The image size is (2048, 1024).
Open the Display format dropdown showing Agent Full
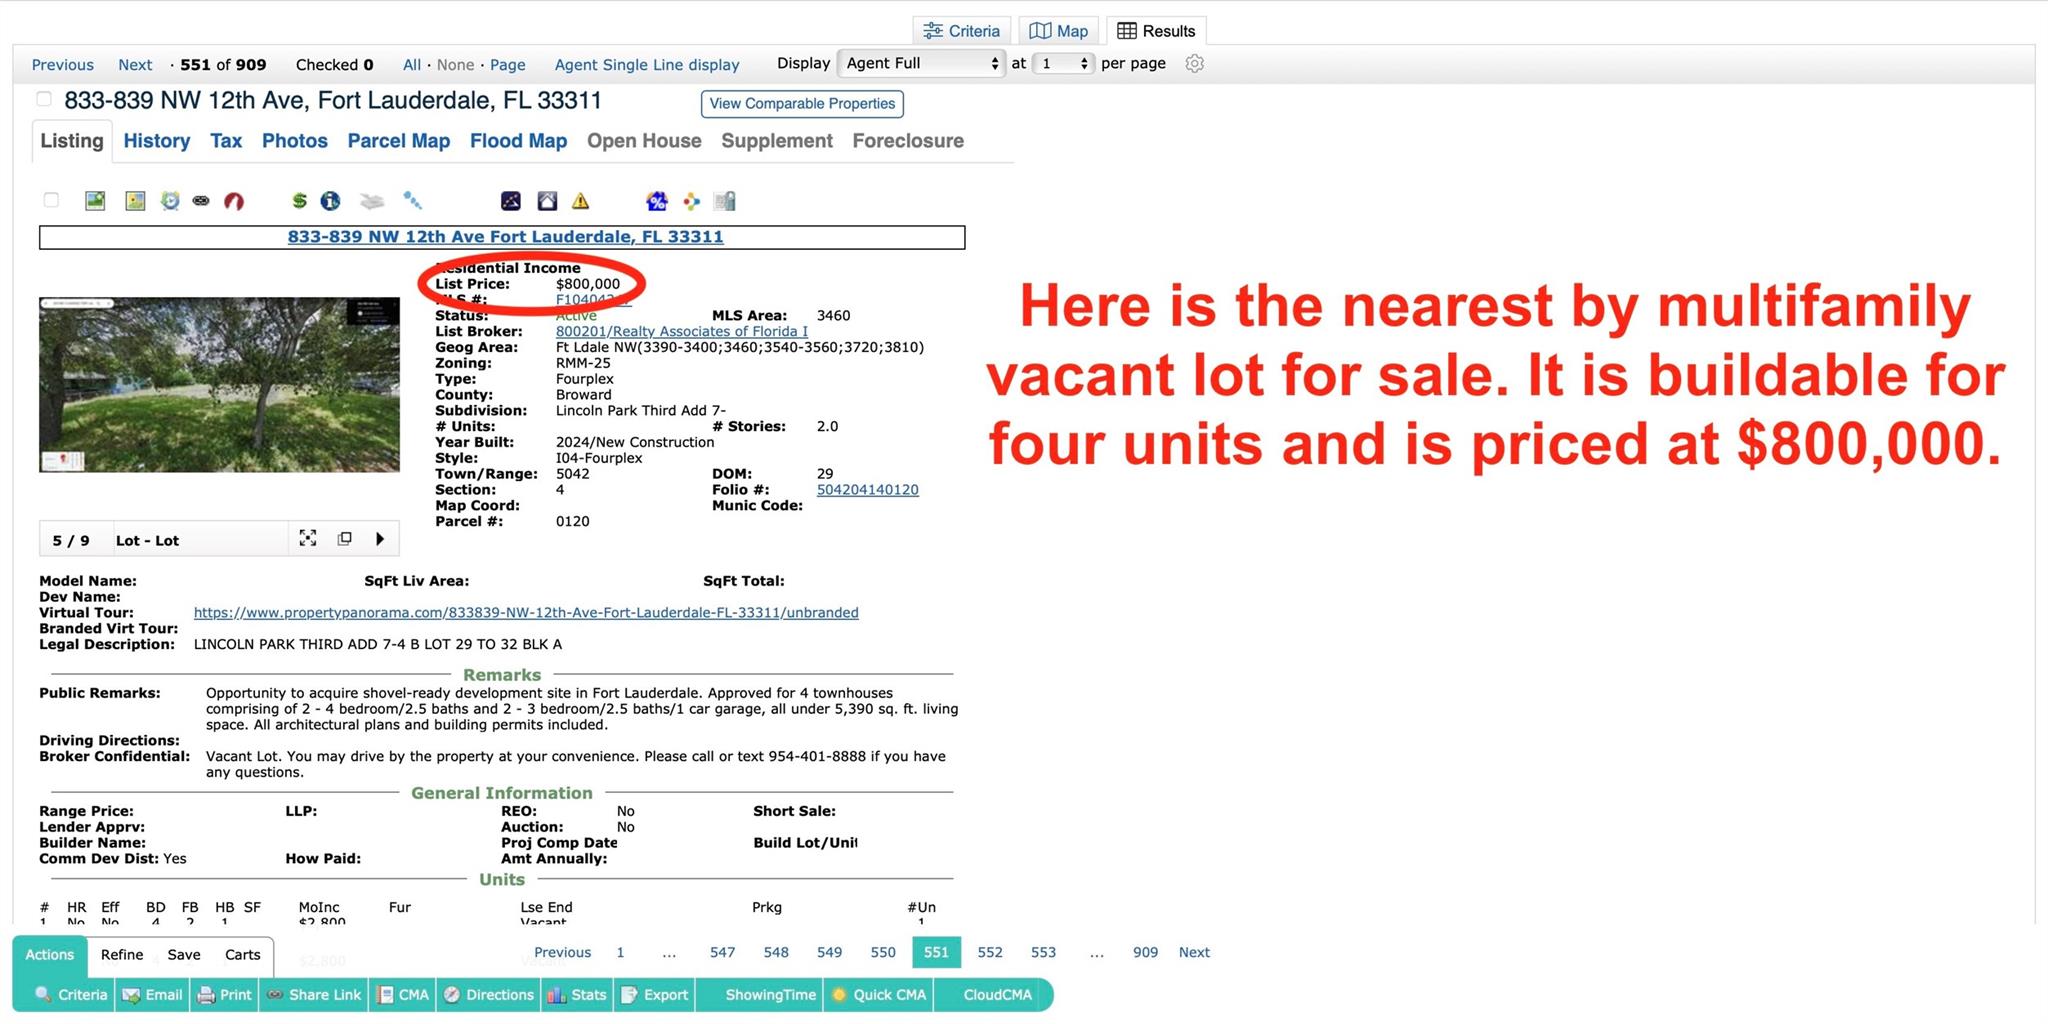pos(920,64)
